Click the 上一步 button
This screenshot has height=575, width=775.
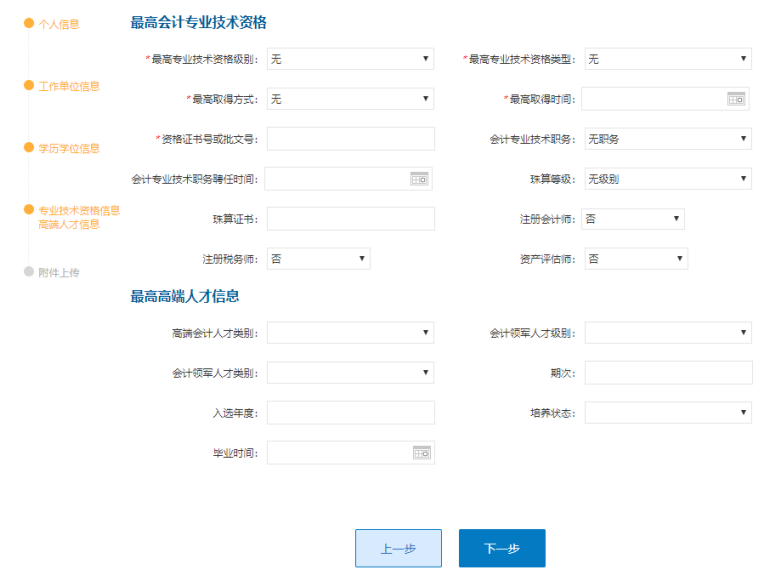(398, 548)
